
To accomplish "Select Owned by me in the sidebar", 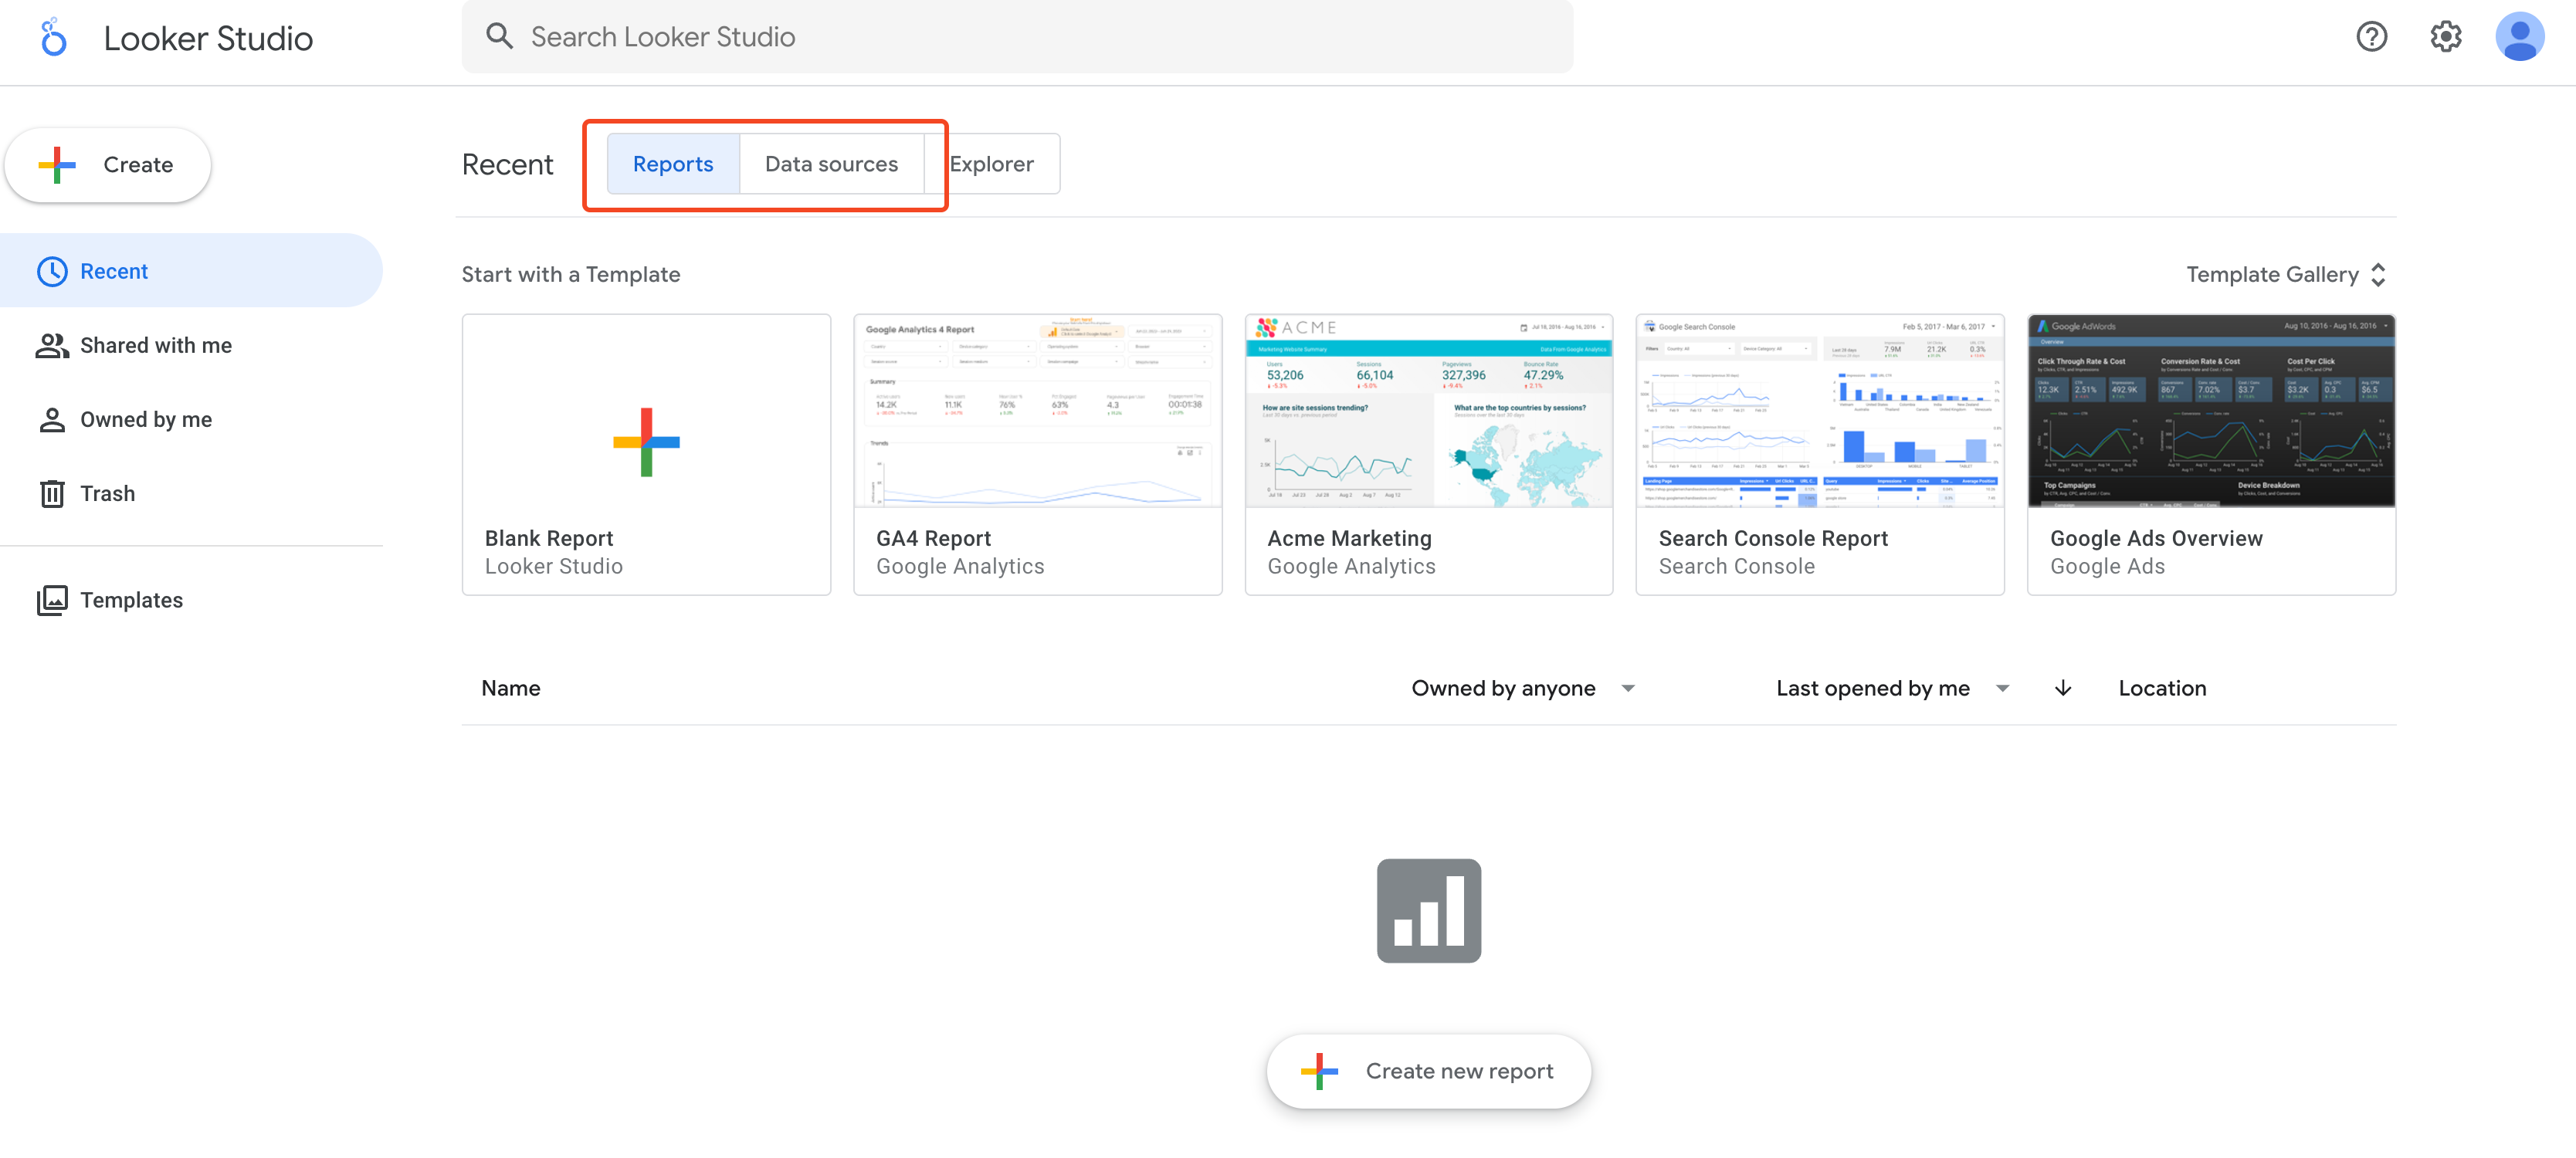I will pyautogui.click(x=146, y=419).
